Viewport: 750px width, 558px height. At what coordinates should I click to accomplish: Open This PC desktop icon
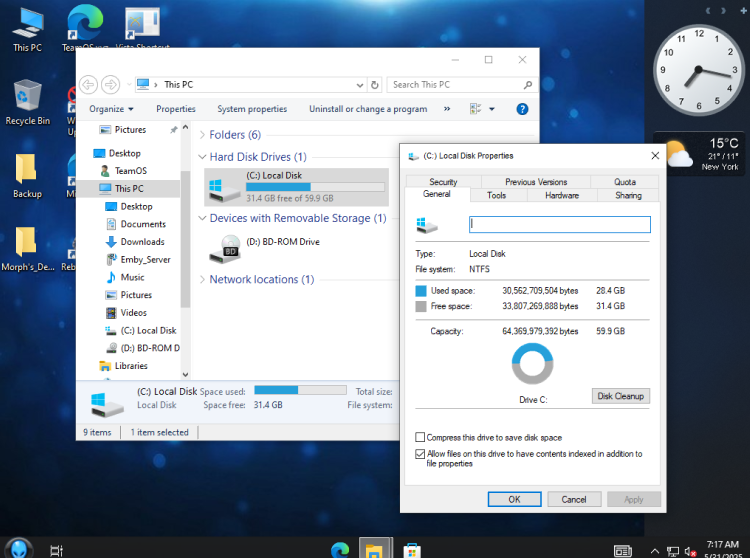[27, 30]
